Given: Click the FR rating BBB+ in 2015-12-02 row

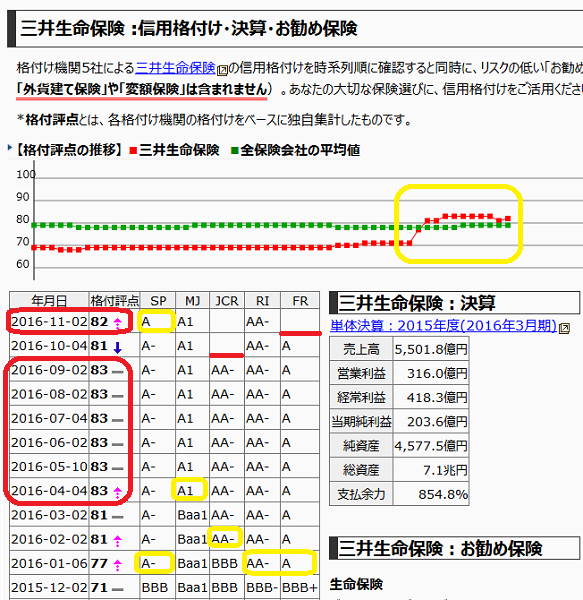Looking at the screenshot, I should tap(300, 587).
